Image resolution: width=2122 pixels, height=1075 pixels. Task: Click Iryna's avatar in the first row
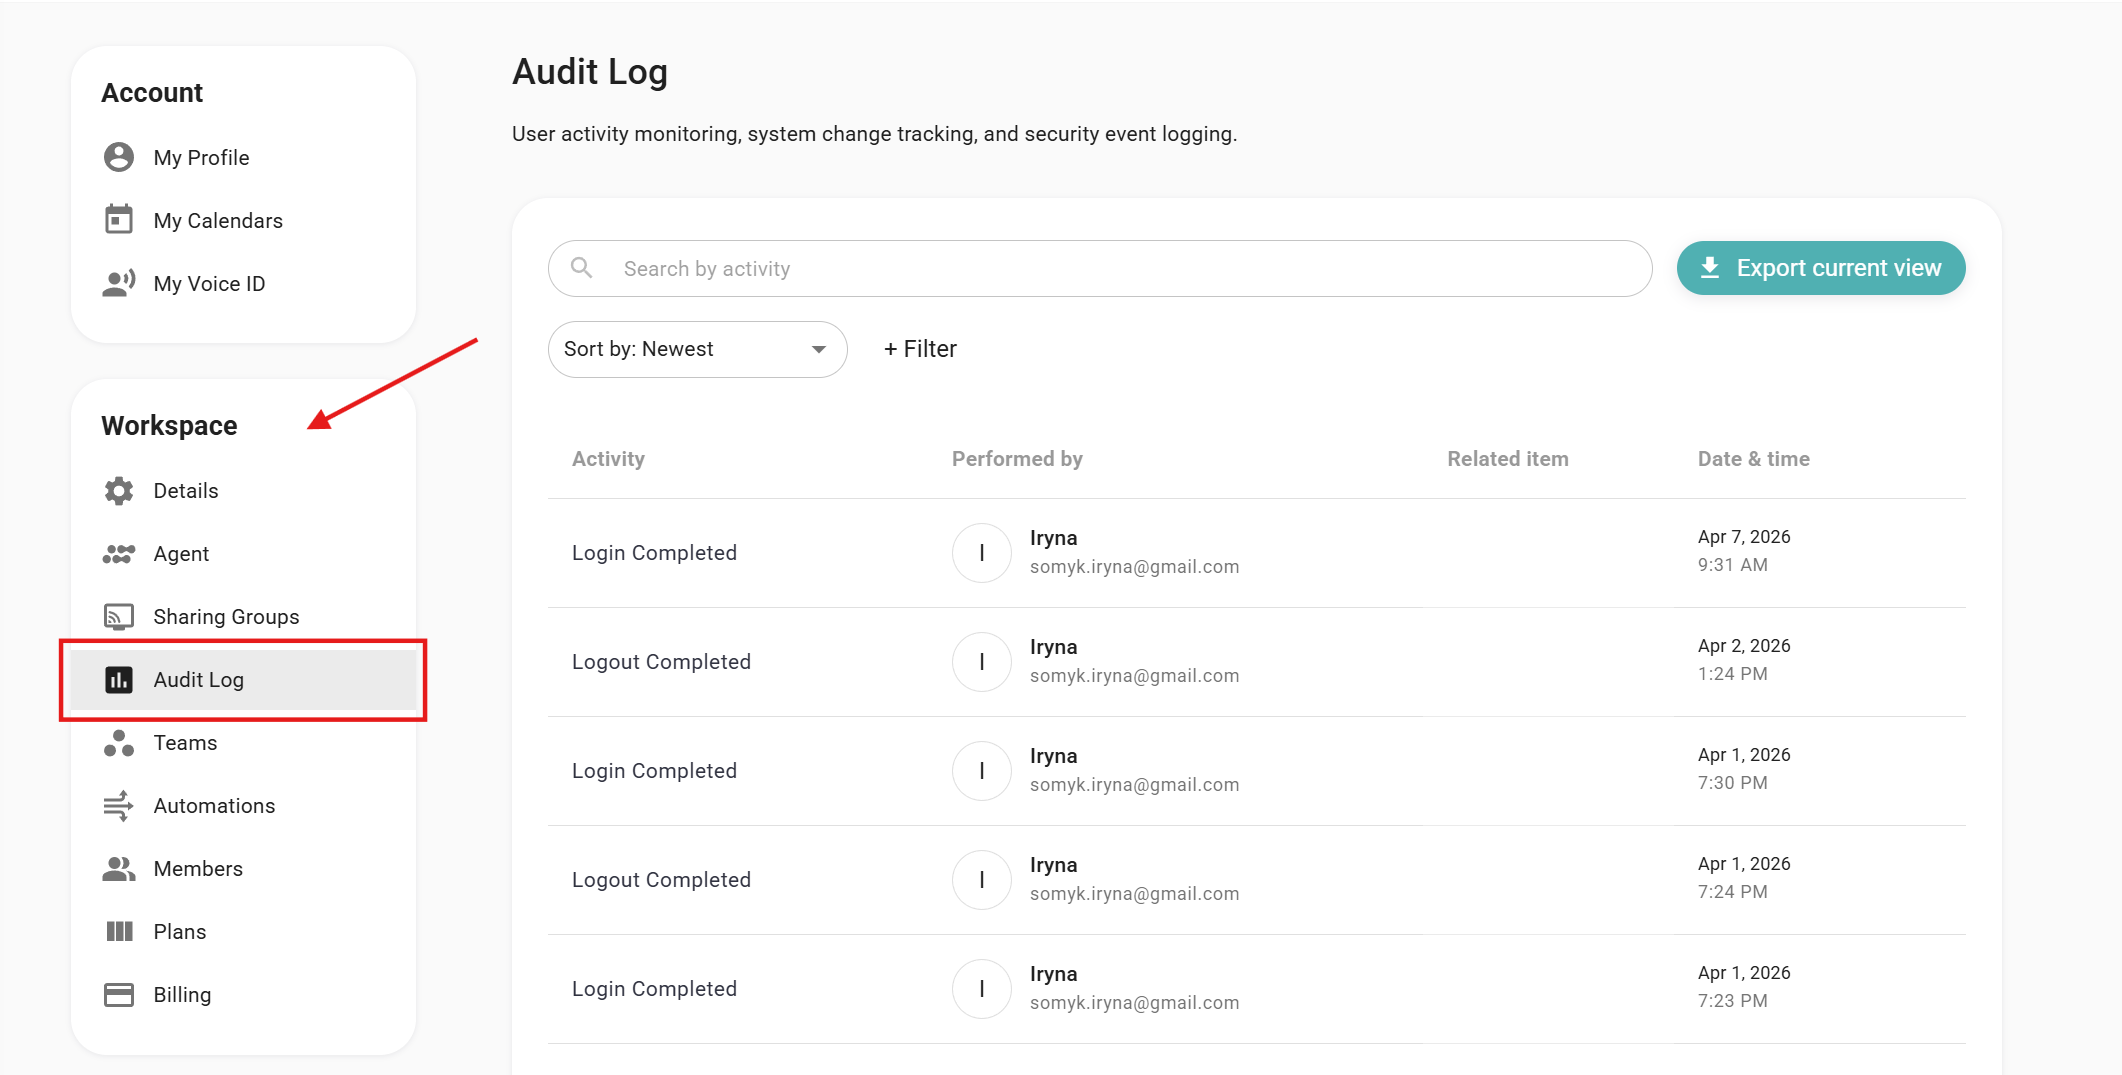pos(982,553)
